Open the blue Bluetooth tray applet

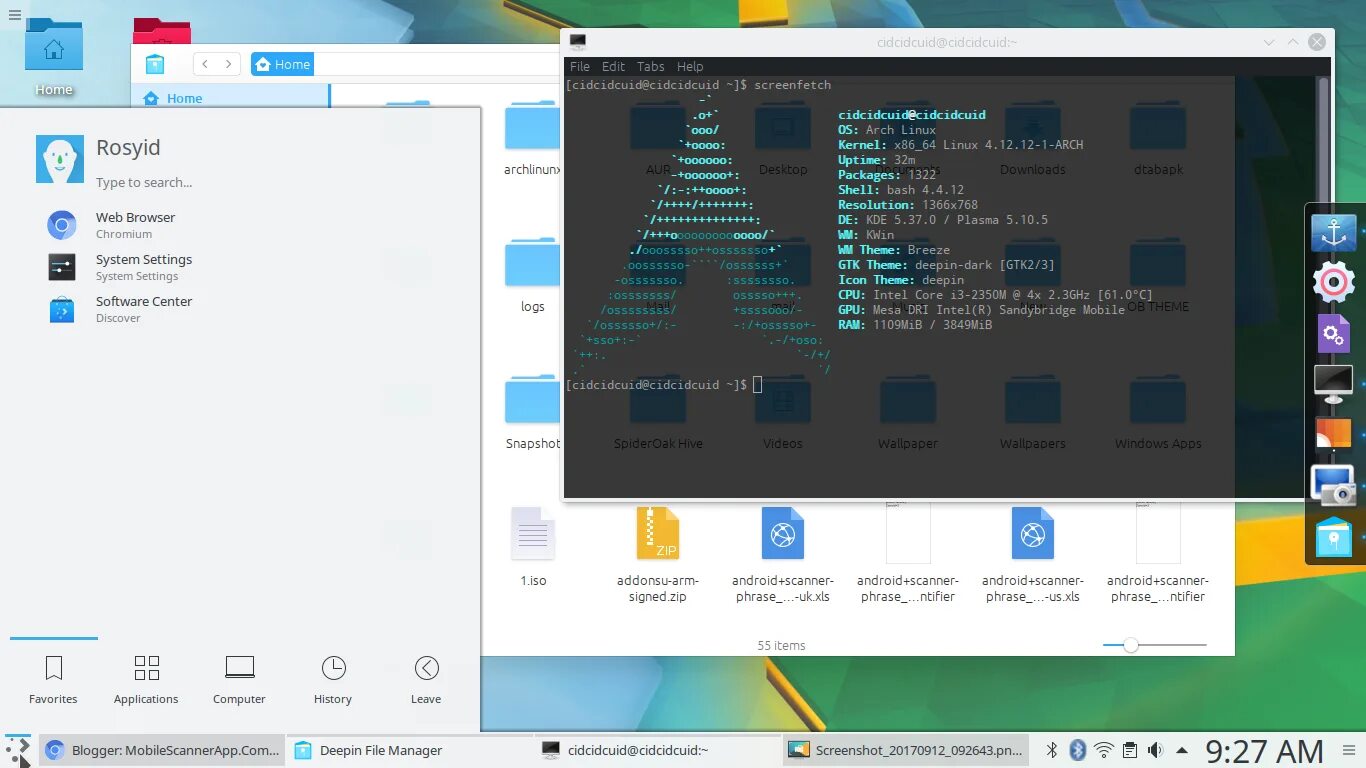click(x=1078, y=750)
